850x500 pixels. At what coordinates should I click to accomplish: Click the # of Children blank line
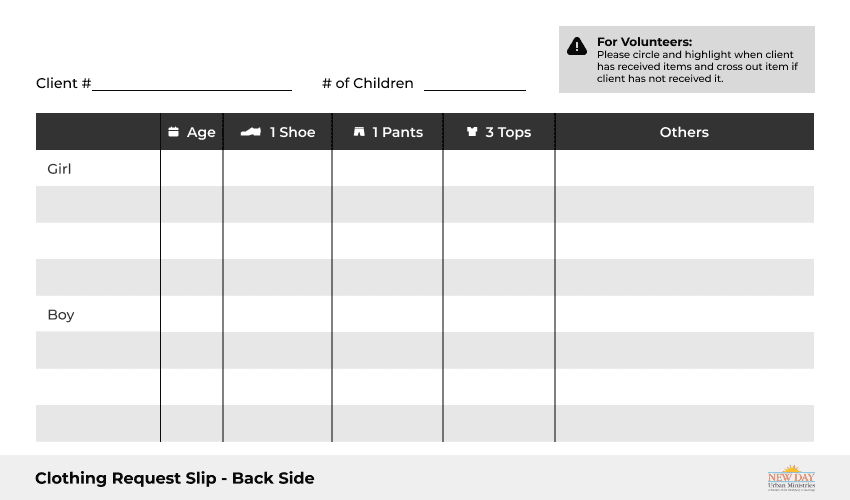tap(475, 89)
